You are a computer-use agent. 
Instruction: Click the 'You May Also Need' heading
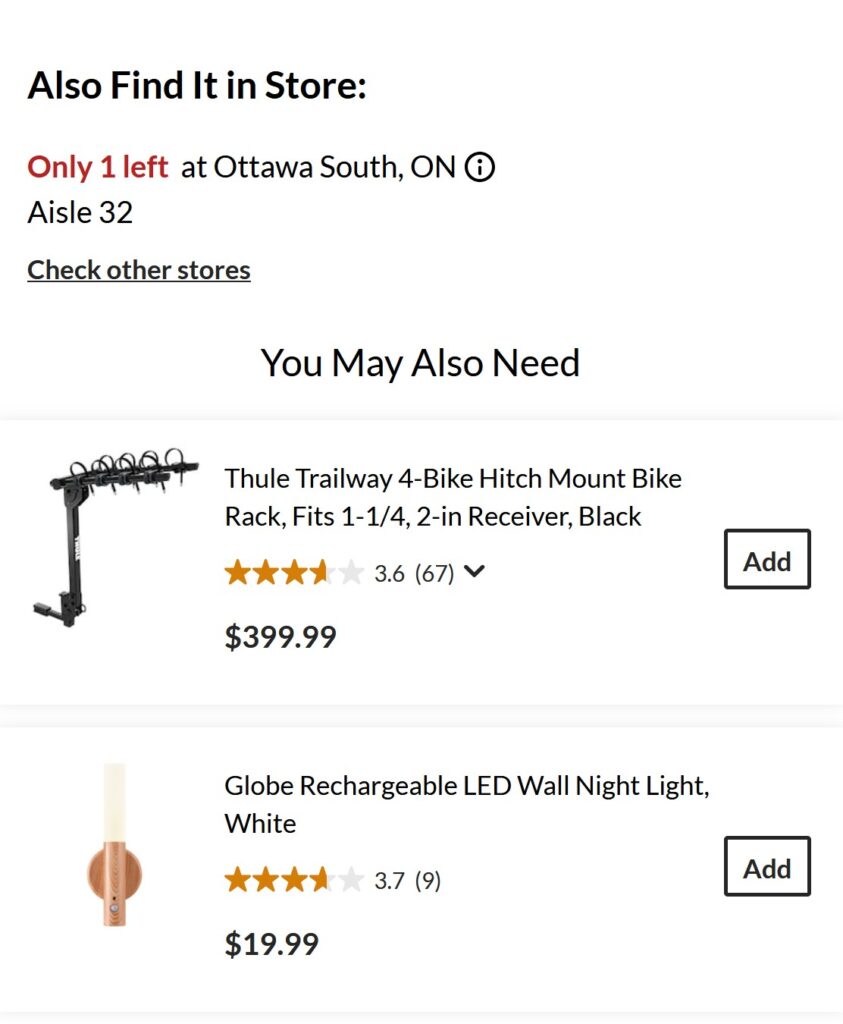[420, 362]
